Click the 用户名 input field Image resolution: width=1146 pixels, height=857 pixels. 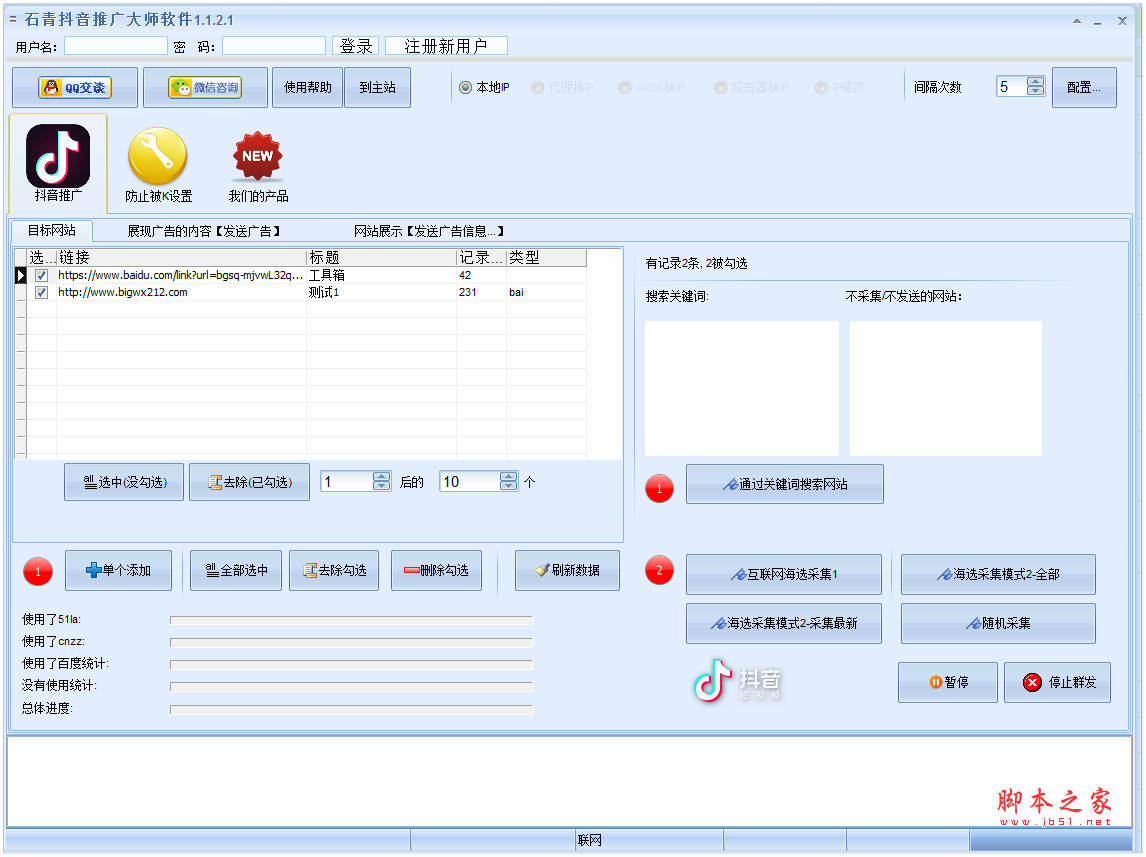tap(116, 46)
